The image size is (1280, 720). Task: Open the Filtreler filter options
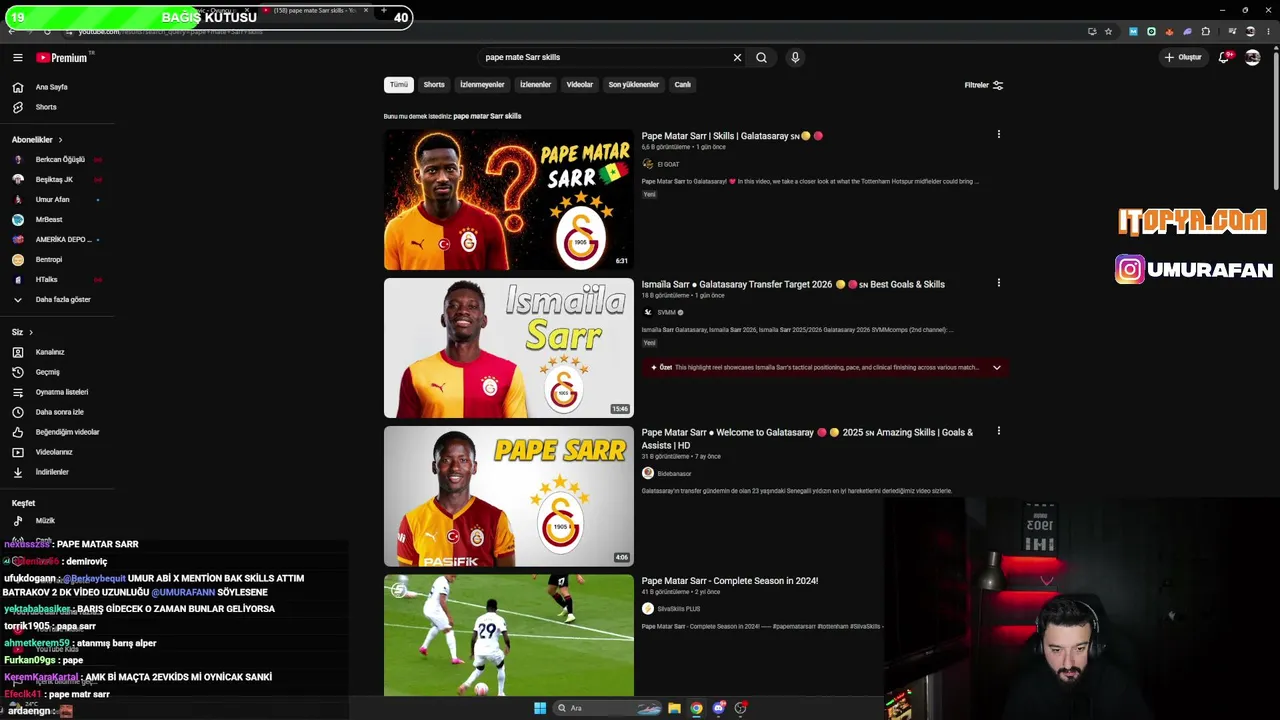point(984,85)
